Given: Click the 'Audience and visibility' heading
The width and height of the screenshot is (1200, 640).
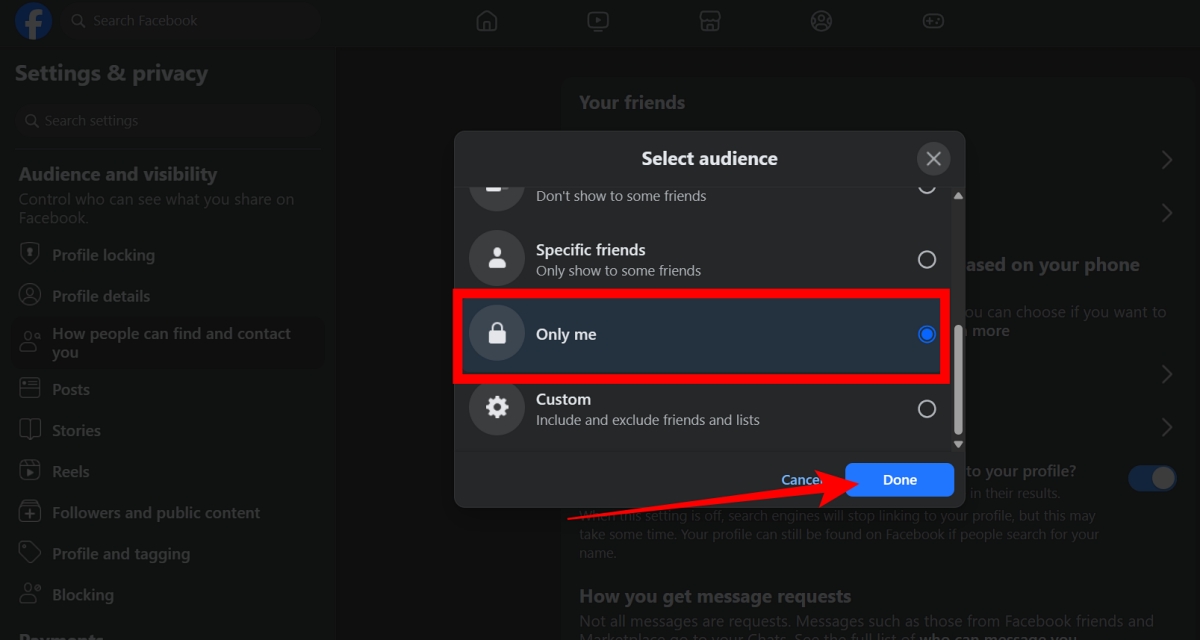Looking at the screenshot, I should click(x=118, y=174).
